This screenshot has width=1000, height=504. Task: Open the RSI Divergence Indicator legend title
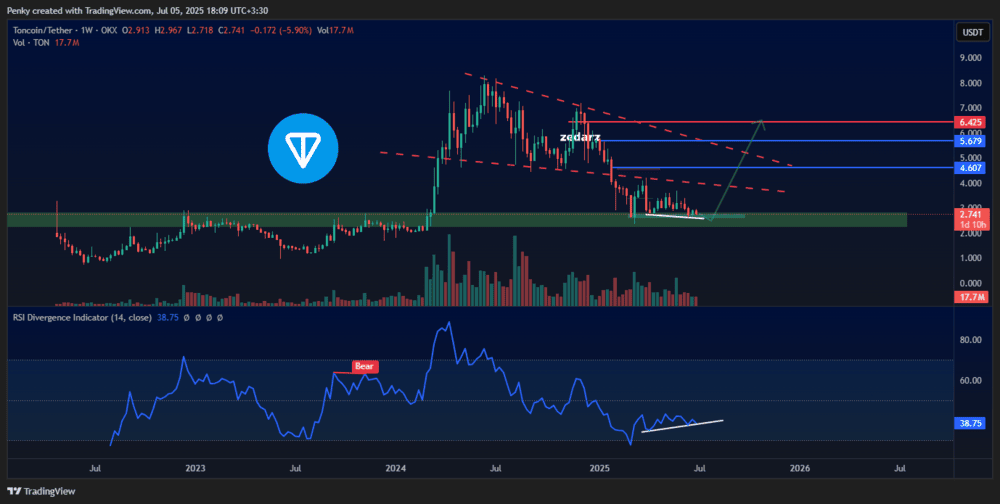click(x=82, y=317)
